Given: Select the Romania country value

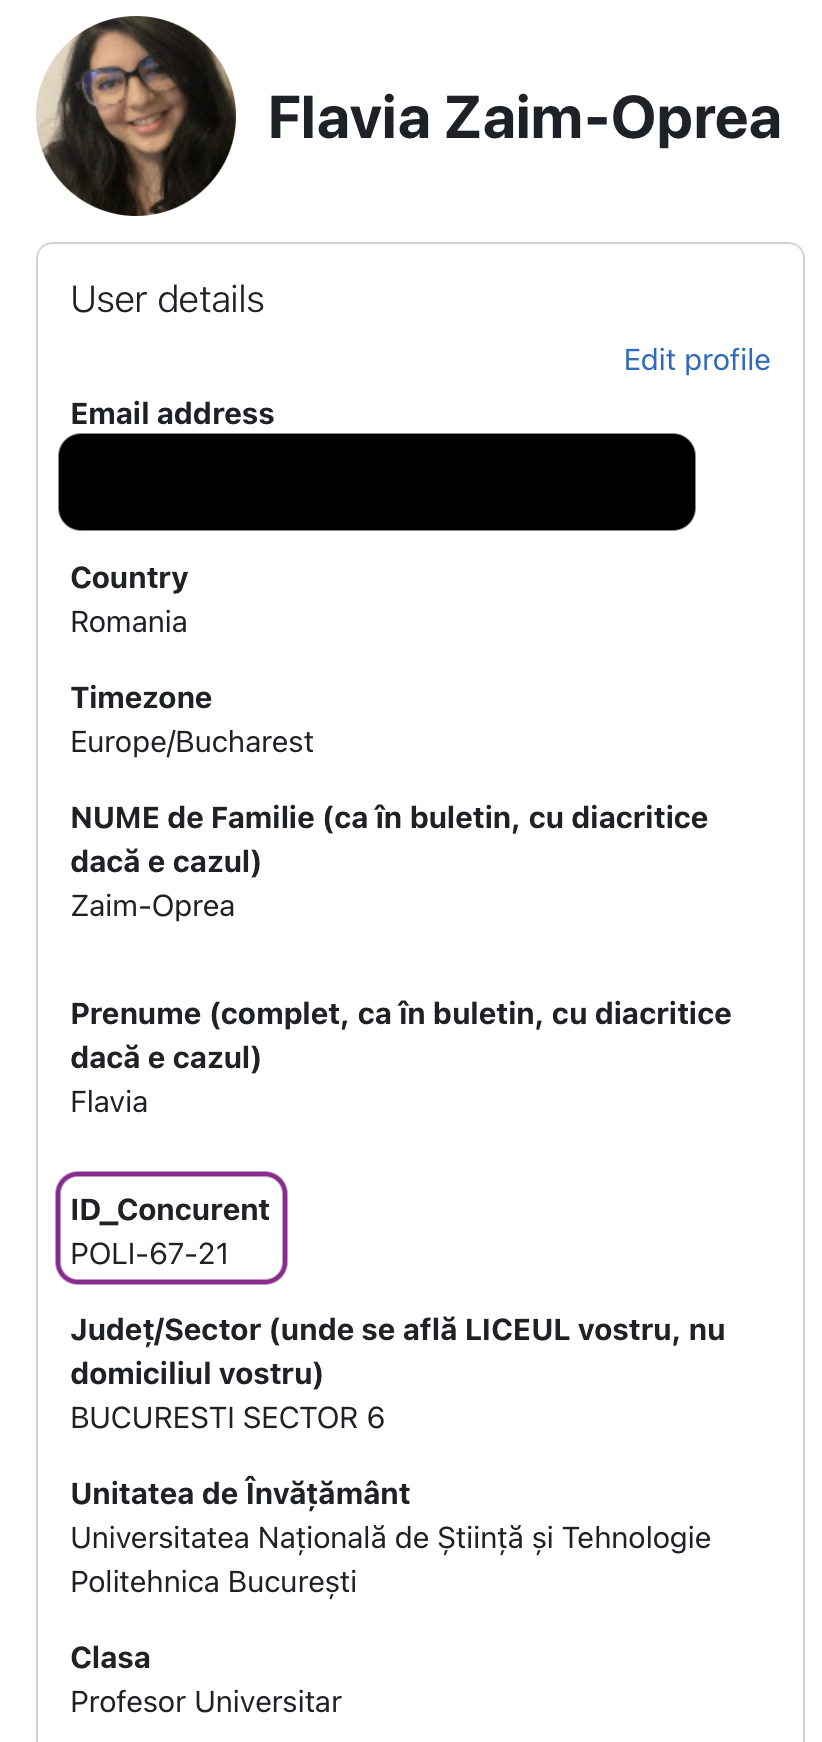Looking at the screenshot, I should [x=129, y=622].
